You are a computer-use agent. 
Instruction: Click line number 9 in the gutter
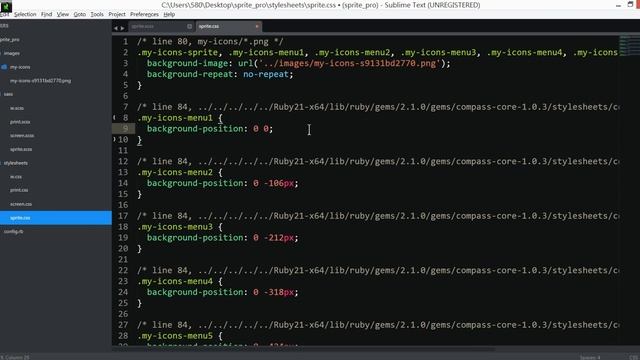pos(125,129)
